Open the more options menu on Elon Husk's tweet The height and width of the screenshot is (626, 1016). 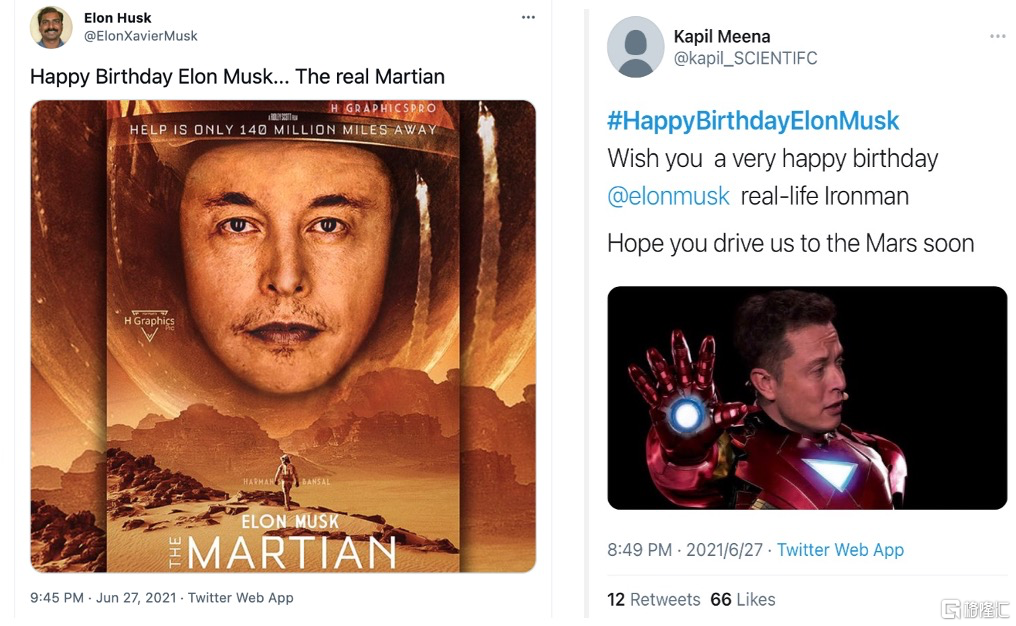[x=528, y=18]
